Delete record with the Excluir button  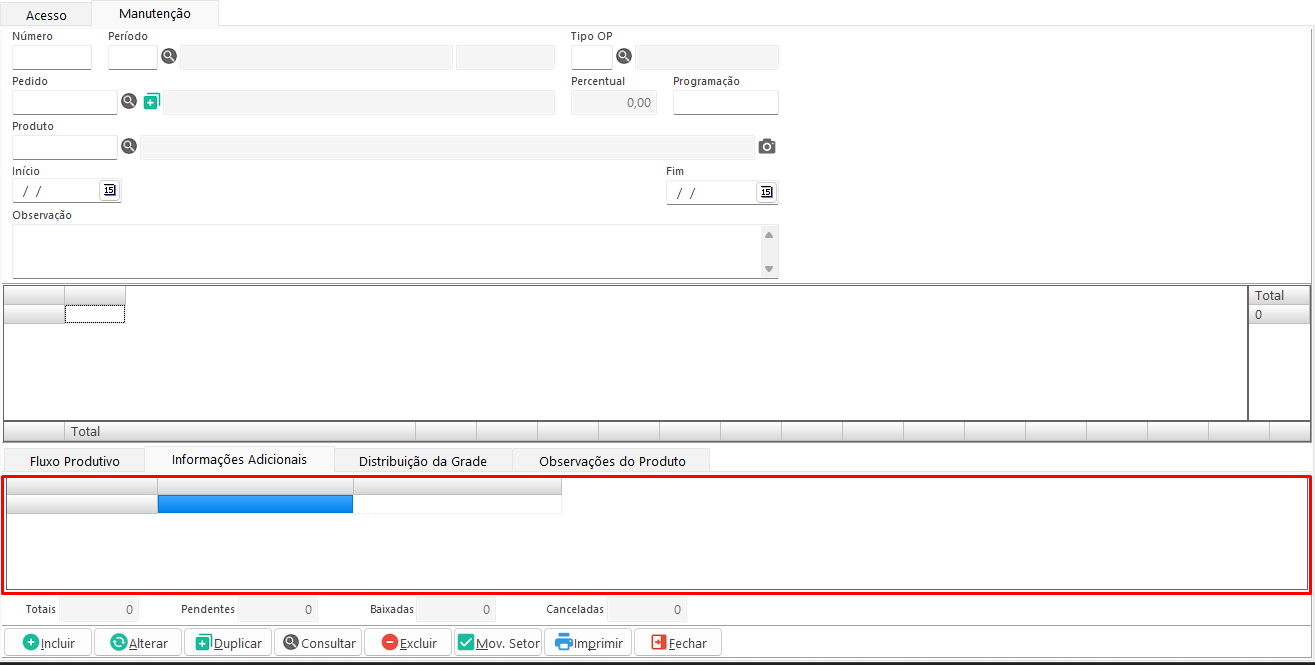click(x=409, y=643)
